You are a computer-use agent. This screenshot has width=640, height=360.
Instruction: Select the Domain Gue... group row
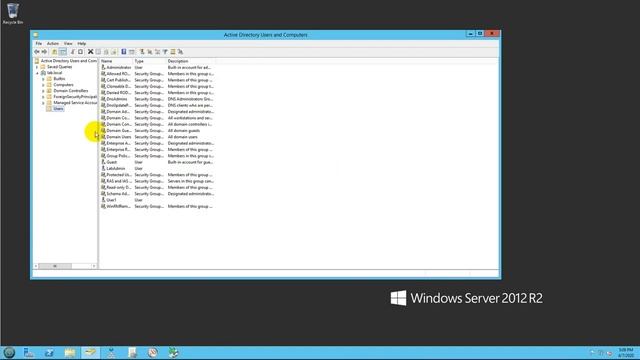pyautogui.click(x=157, y=131)
